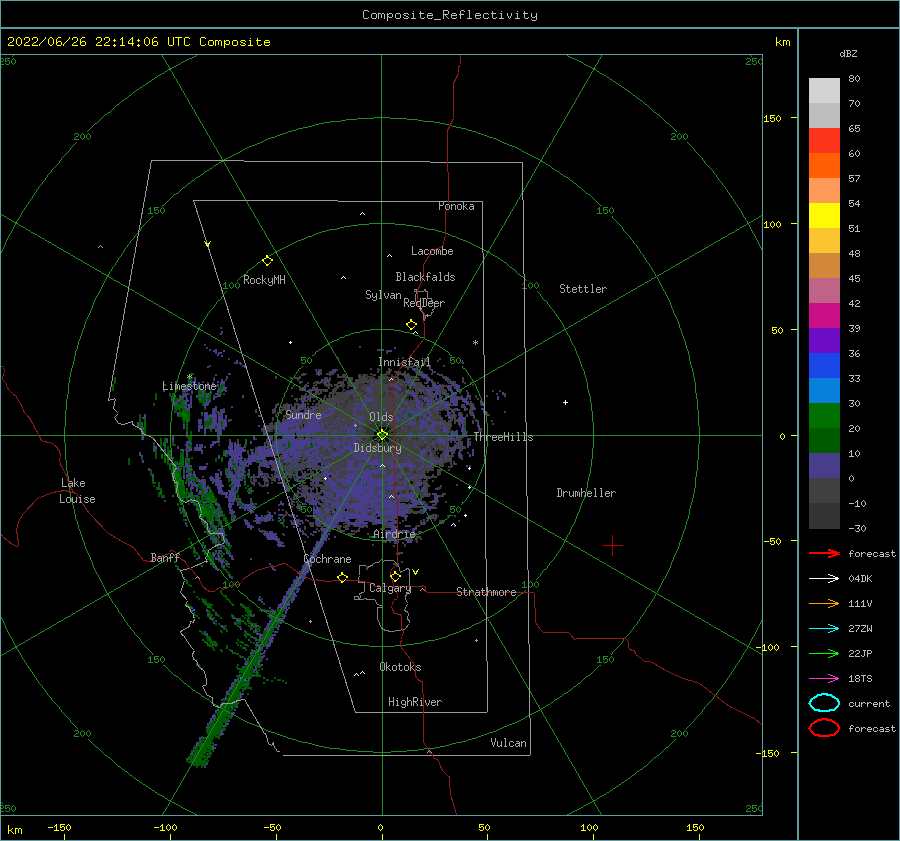
Task: Click the magenta swatch below 42 dBZ
Action: 824,315
